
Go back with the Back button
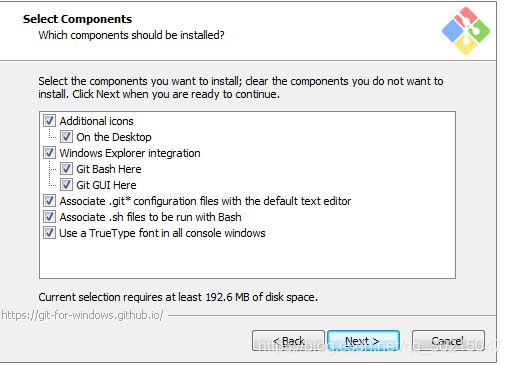coord(288,341)
